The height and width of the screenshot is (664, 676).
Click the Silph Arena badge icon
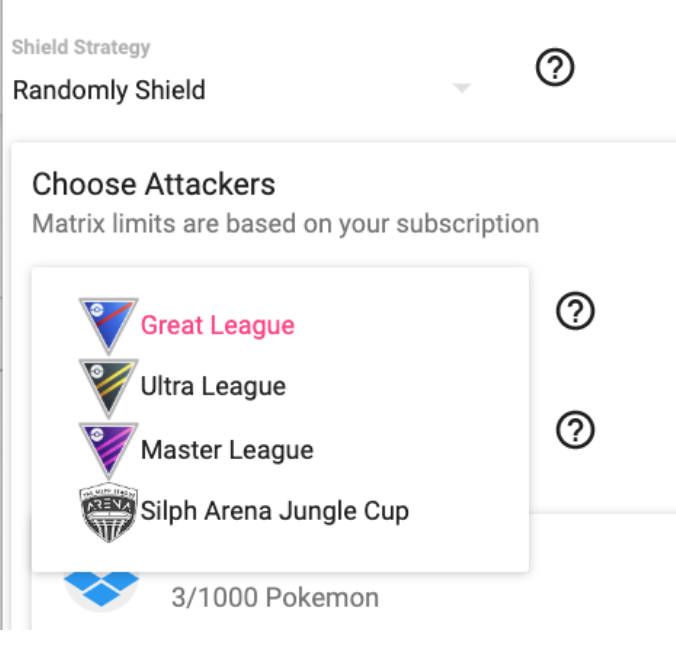click(x=108, y=512)
